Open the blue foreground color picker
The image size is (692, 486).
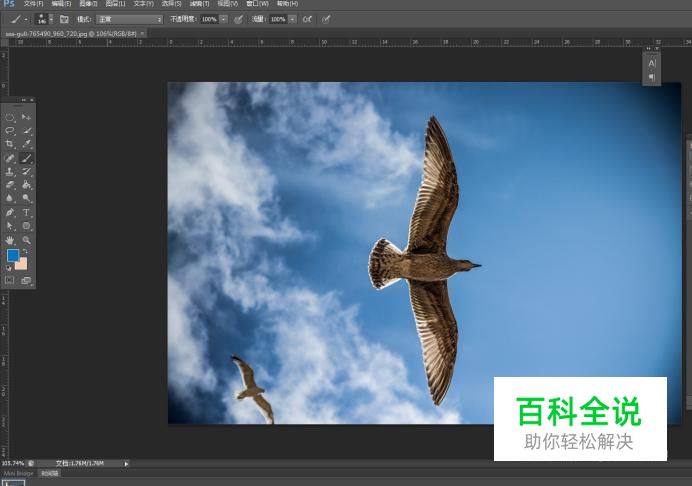pos(13,255)
